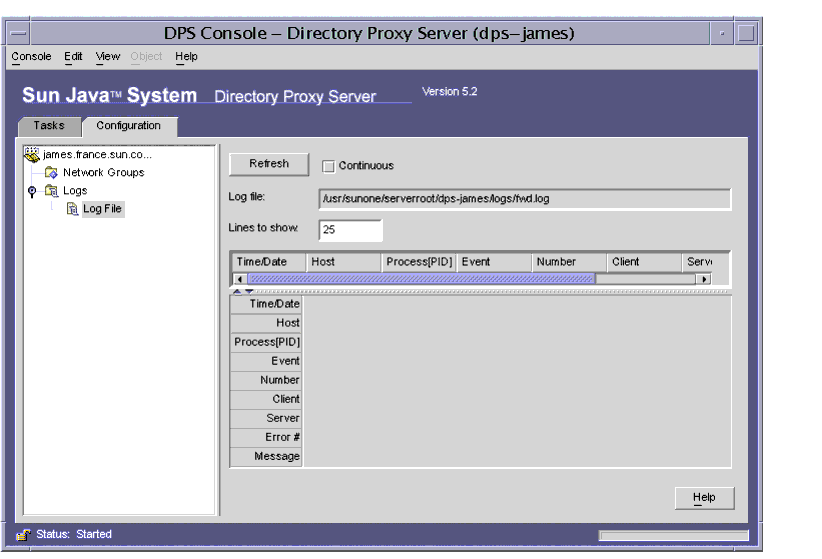Click the progress bar in status bar

[x=674, y=535]
